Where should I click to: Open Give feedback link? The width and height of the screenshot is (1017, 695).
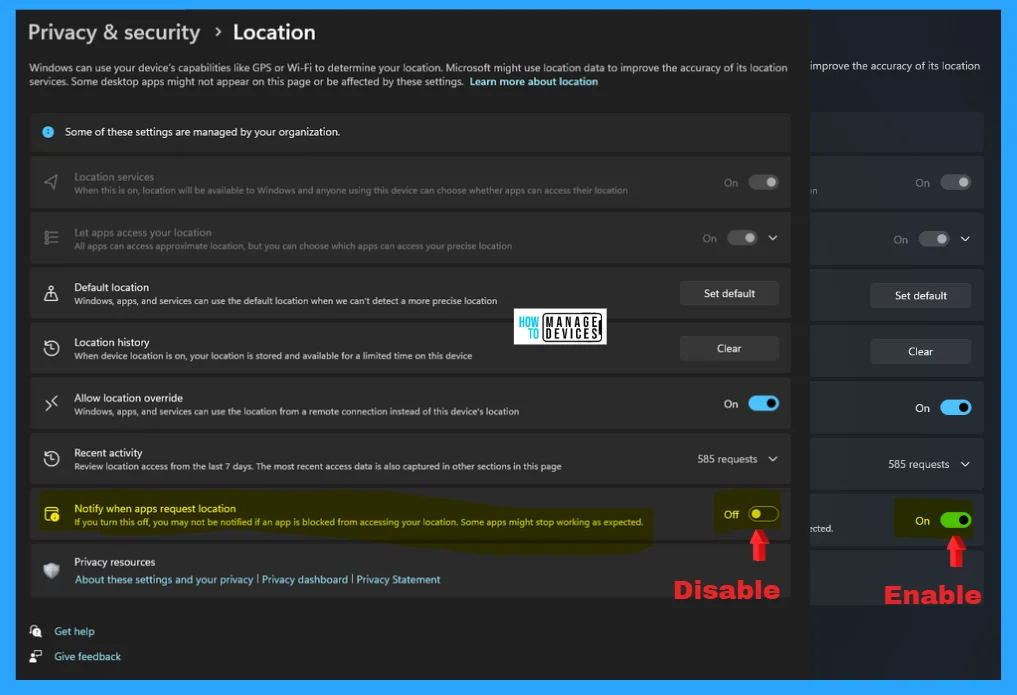(88, 657)
